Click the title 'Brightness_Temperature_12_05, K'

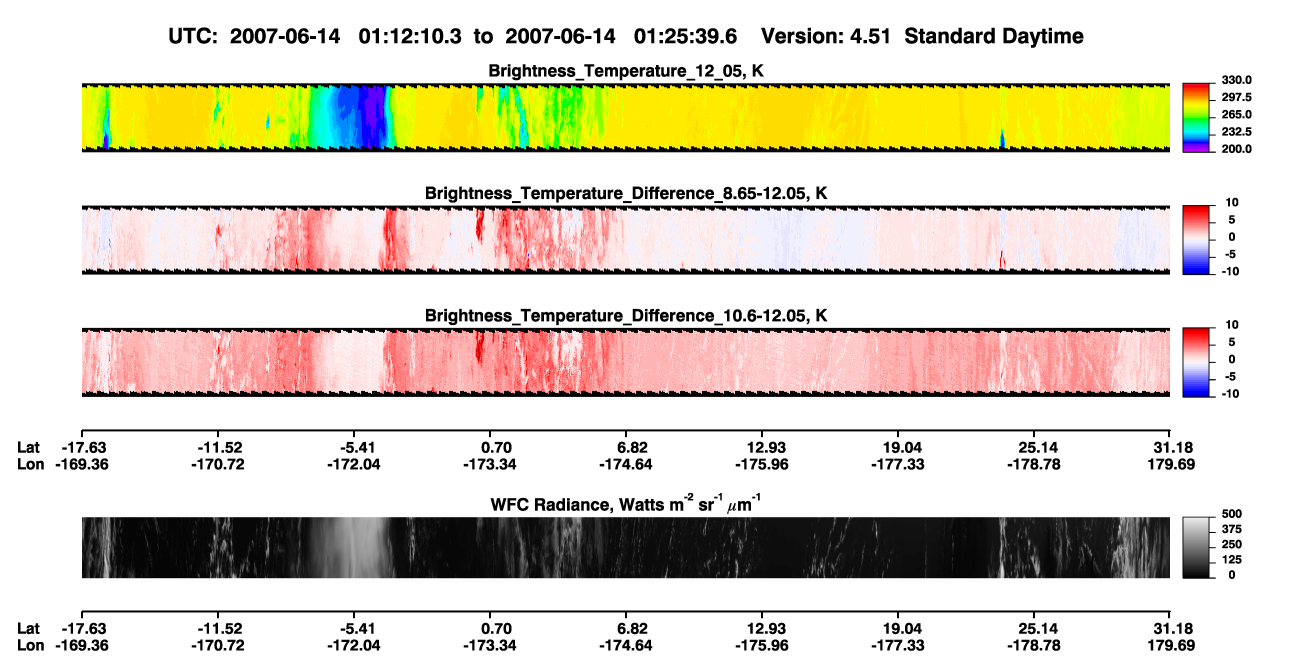[626, 71]
